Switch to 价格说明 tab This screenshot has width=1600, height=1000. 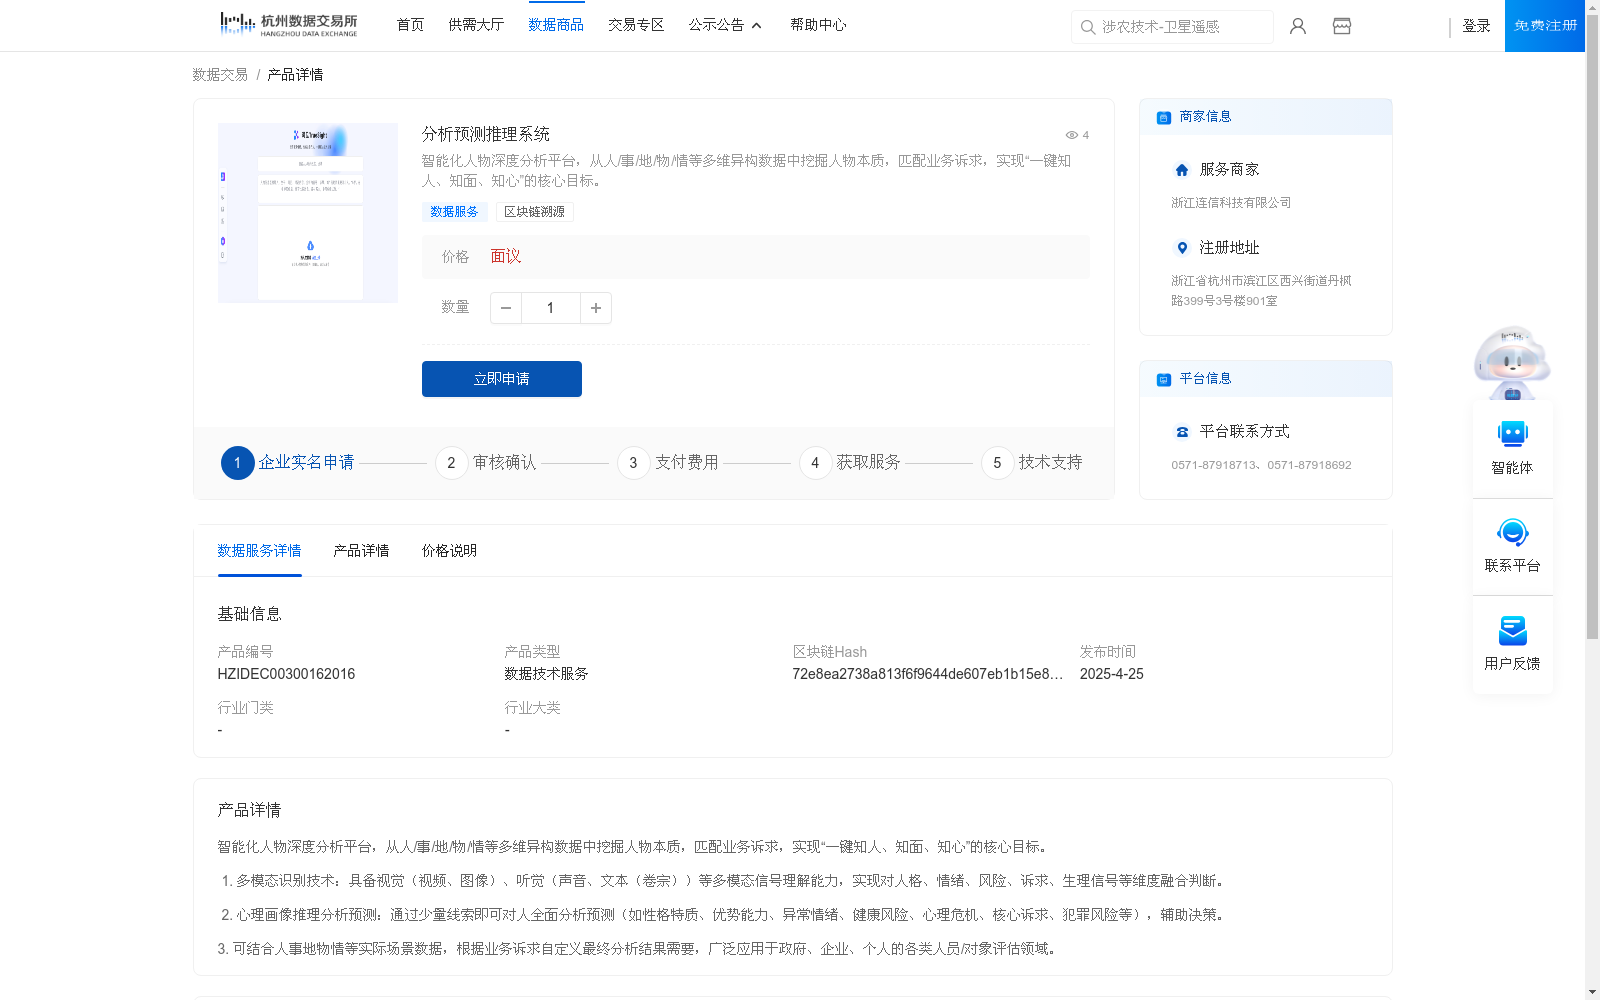pos(449,551)
